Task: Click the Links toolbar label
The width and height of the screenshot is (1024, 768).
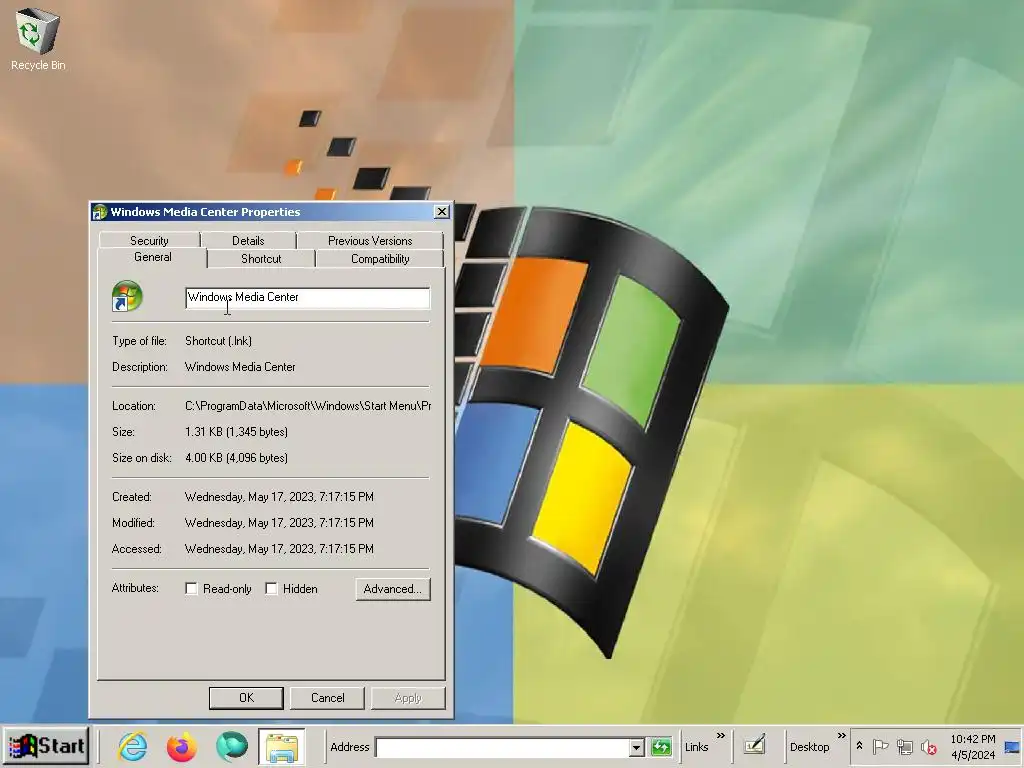Action: click(x=697, y=746)
